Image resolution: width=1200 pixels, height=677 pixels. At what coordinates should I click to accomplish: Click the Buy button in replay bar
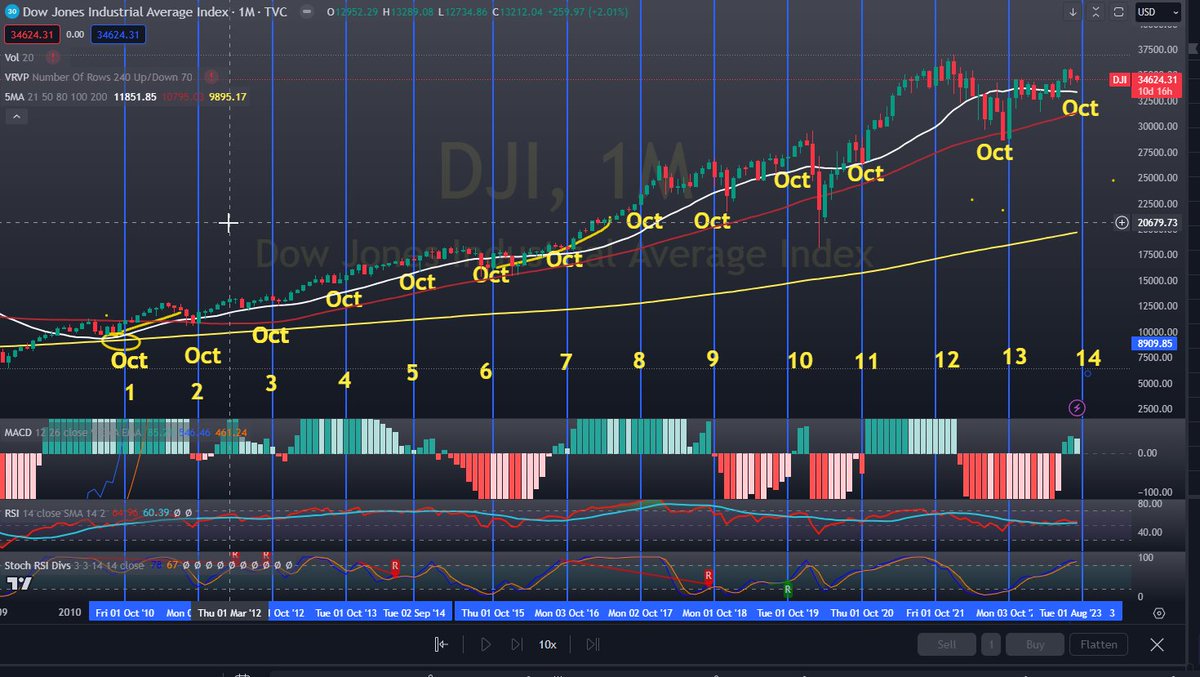tap(1034, 644)
